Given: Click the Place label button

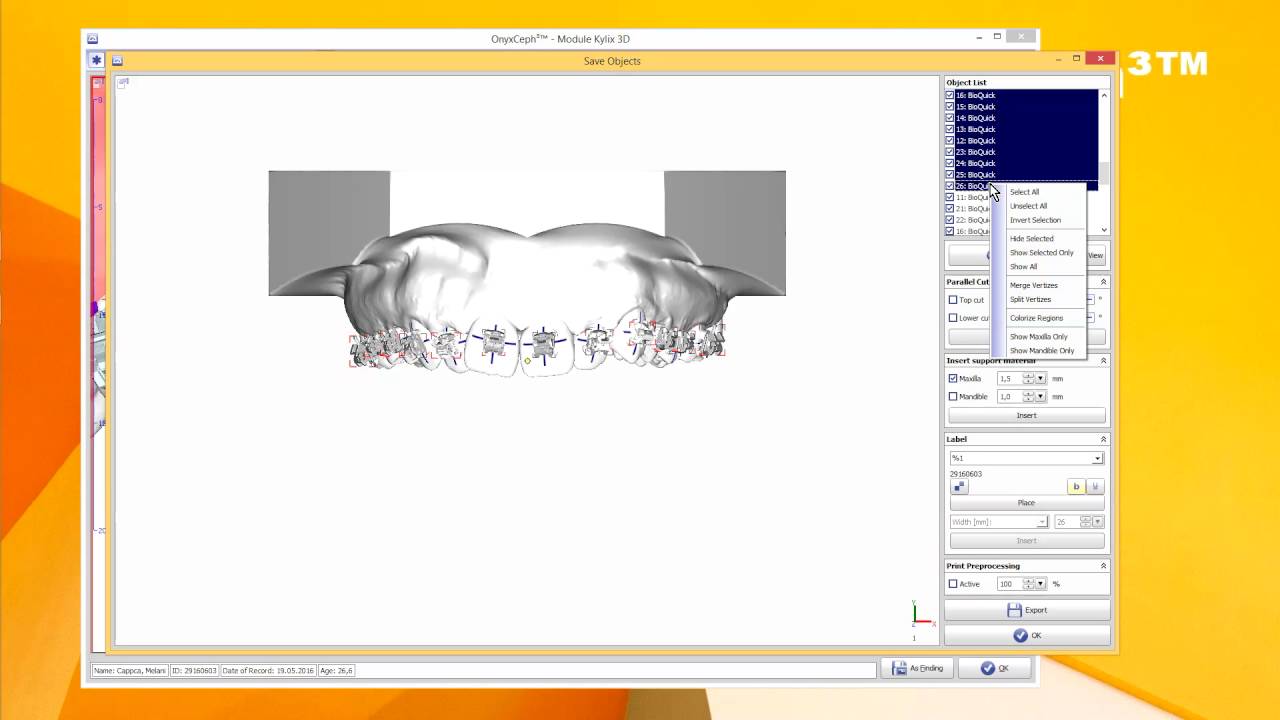Looking at the screenshot, I should click(x=1027, y=503).
